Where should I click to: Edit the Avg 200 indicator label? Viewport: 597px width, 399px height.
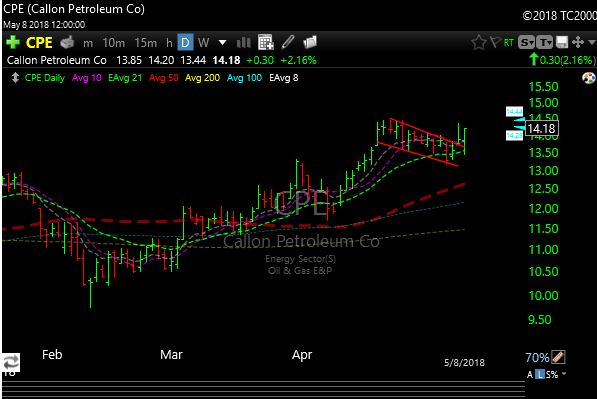point(203,78)
